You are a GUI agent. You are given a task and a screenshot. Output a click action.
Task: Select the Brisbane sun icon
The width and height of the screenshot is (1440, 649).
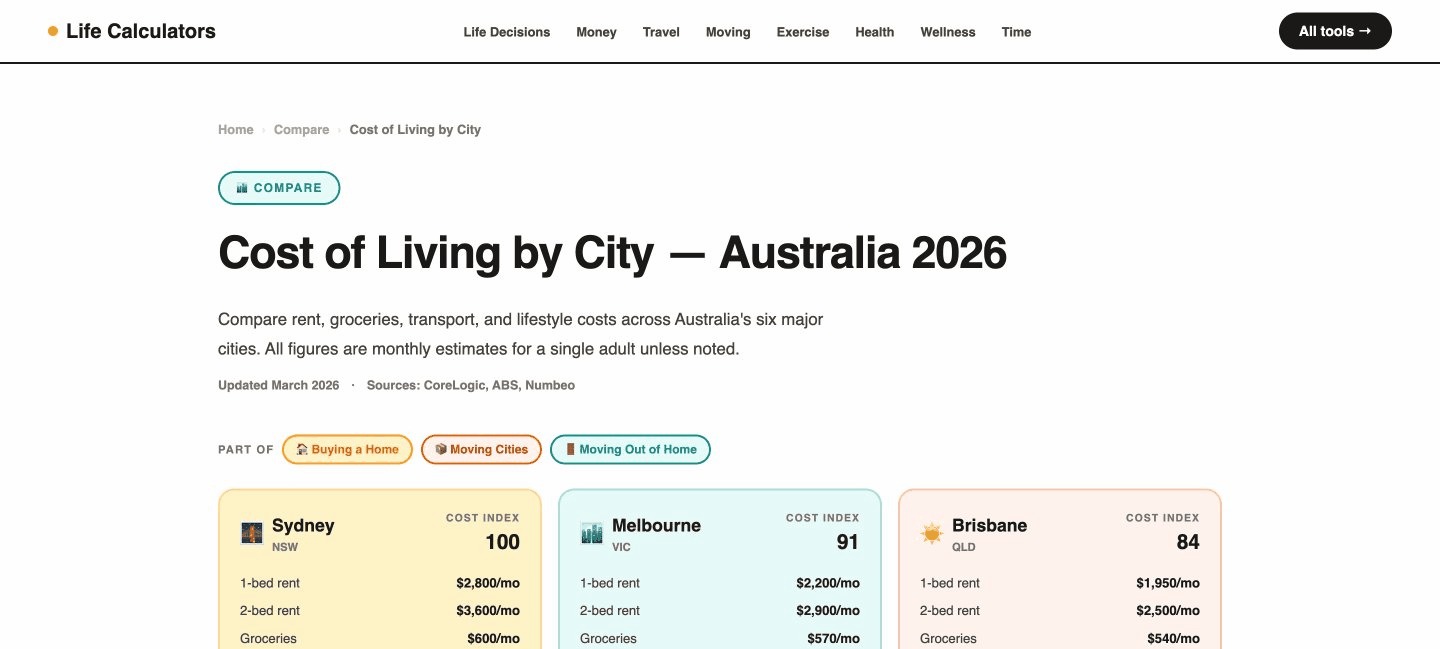click(x=931, y=533)
